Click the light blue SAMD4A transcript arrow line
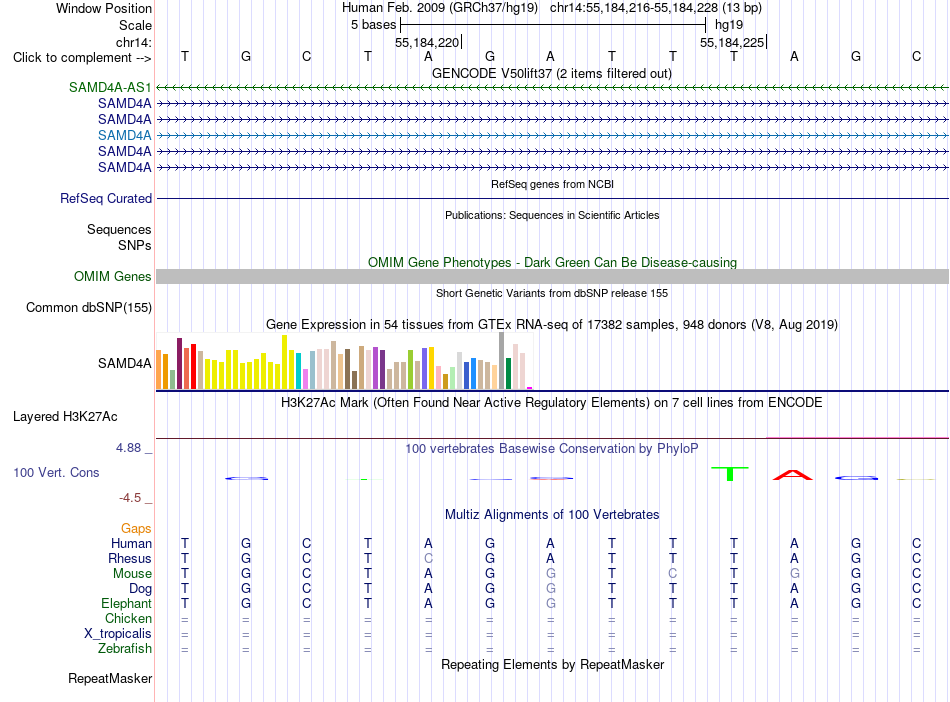The height and width of the screenshot is (702, 950). point(552,136)
